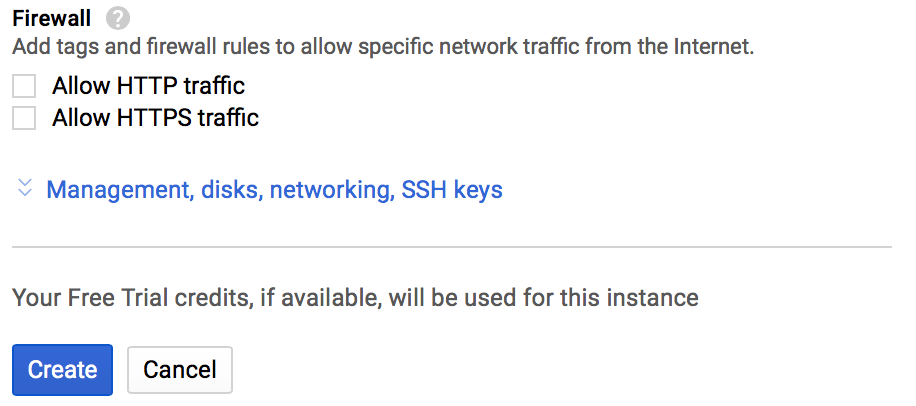Tick the Allow HTTPS traffic checkbox
This screenshot has width=916, height=406.
pos(24,118)
